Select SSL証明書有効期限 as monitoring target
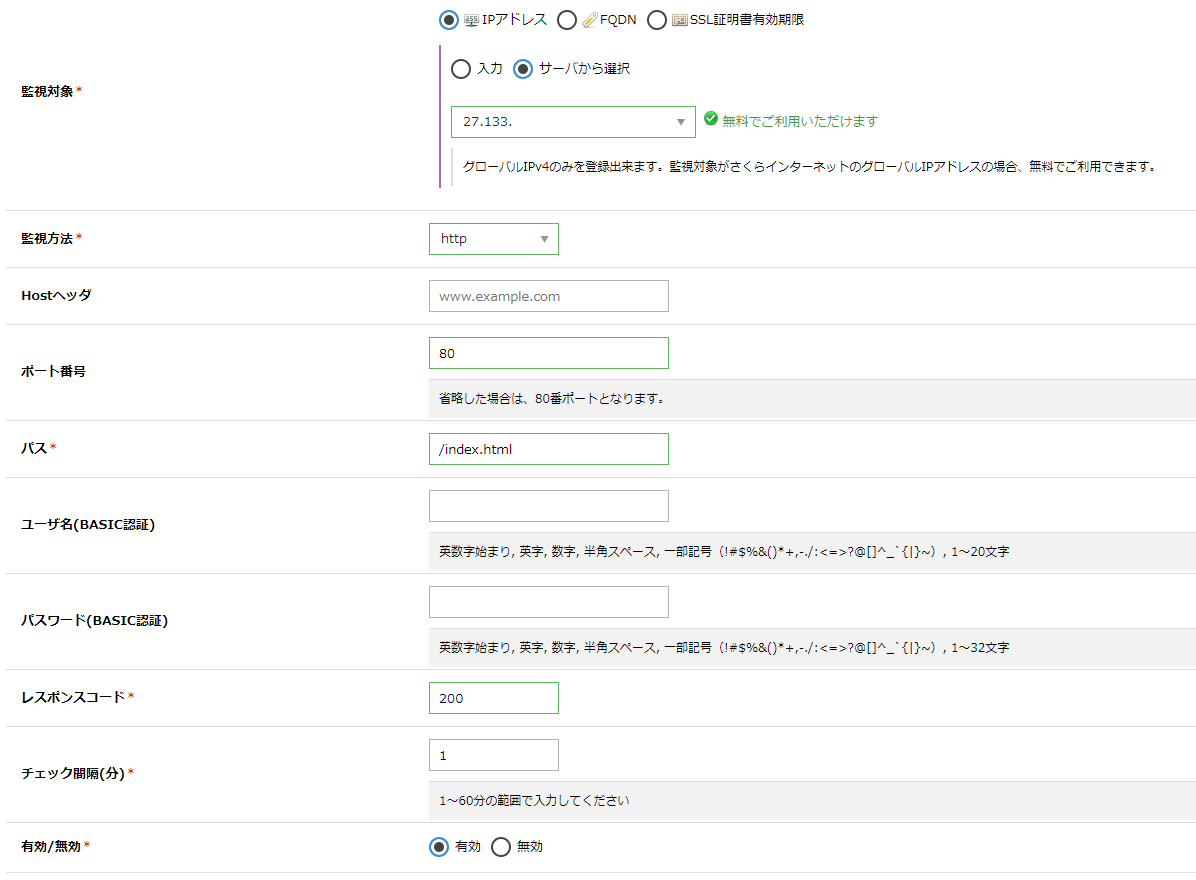The height and width of the screenshot is (880, 1196). click(x=657, y=19)
